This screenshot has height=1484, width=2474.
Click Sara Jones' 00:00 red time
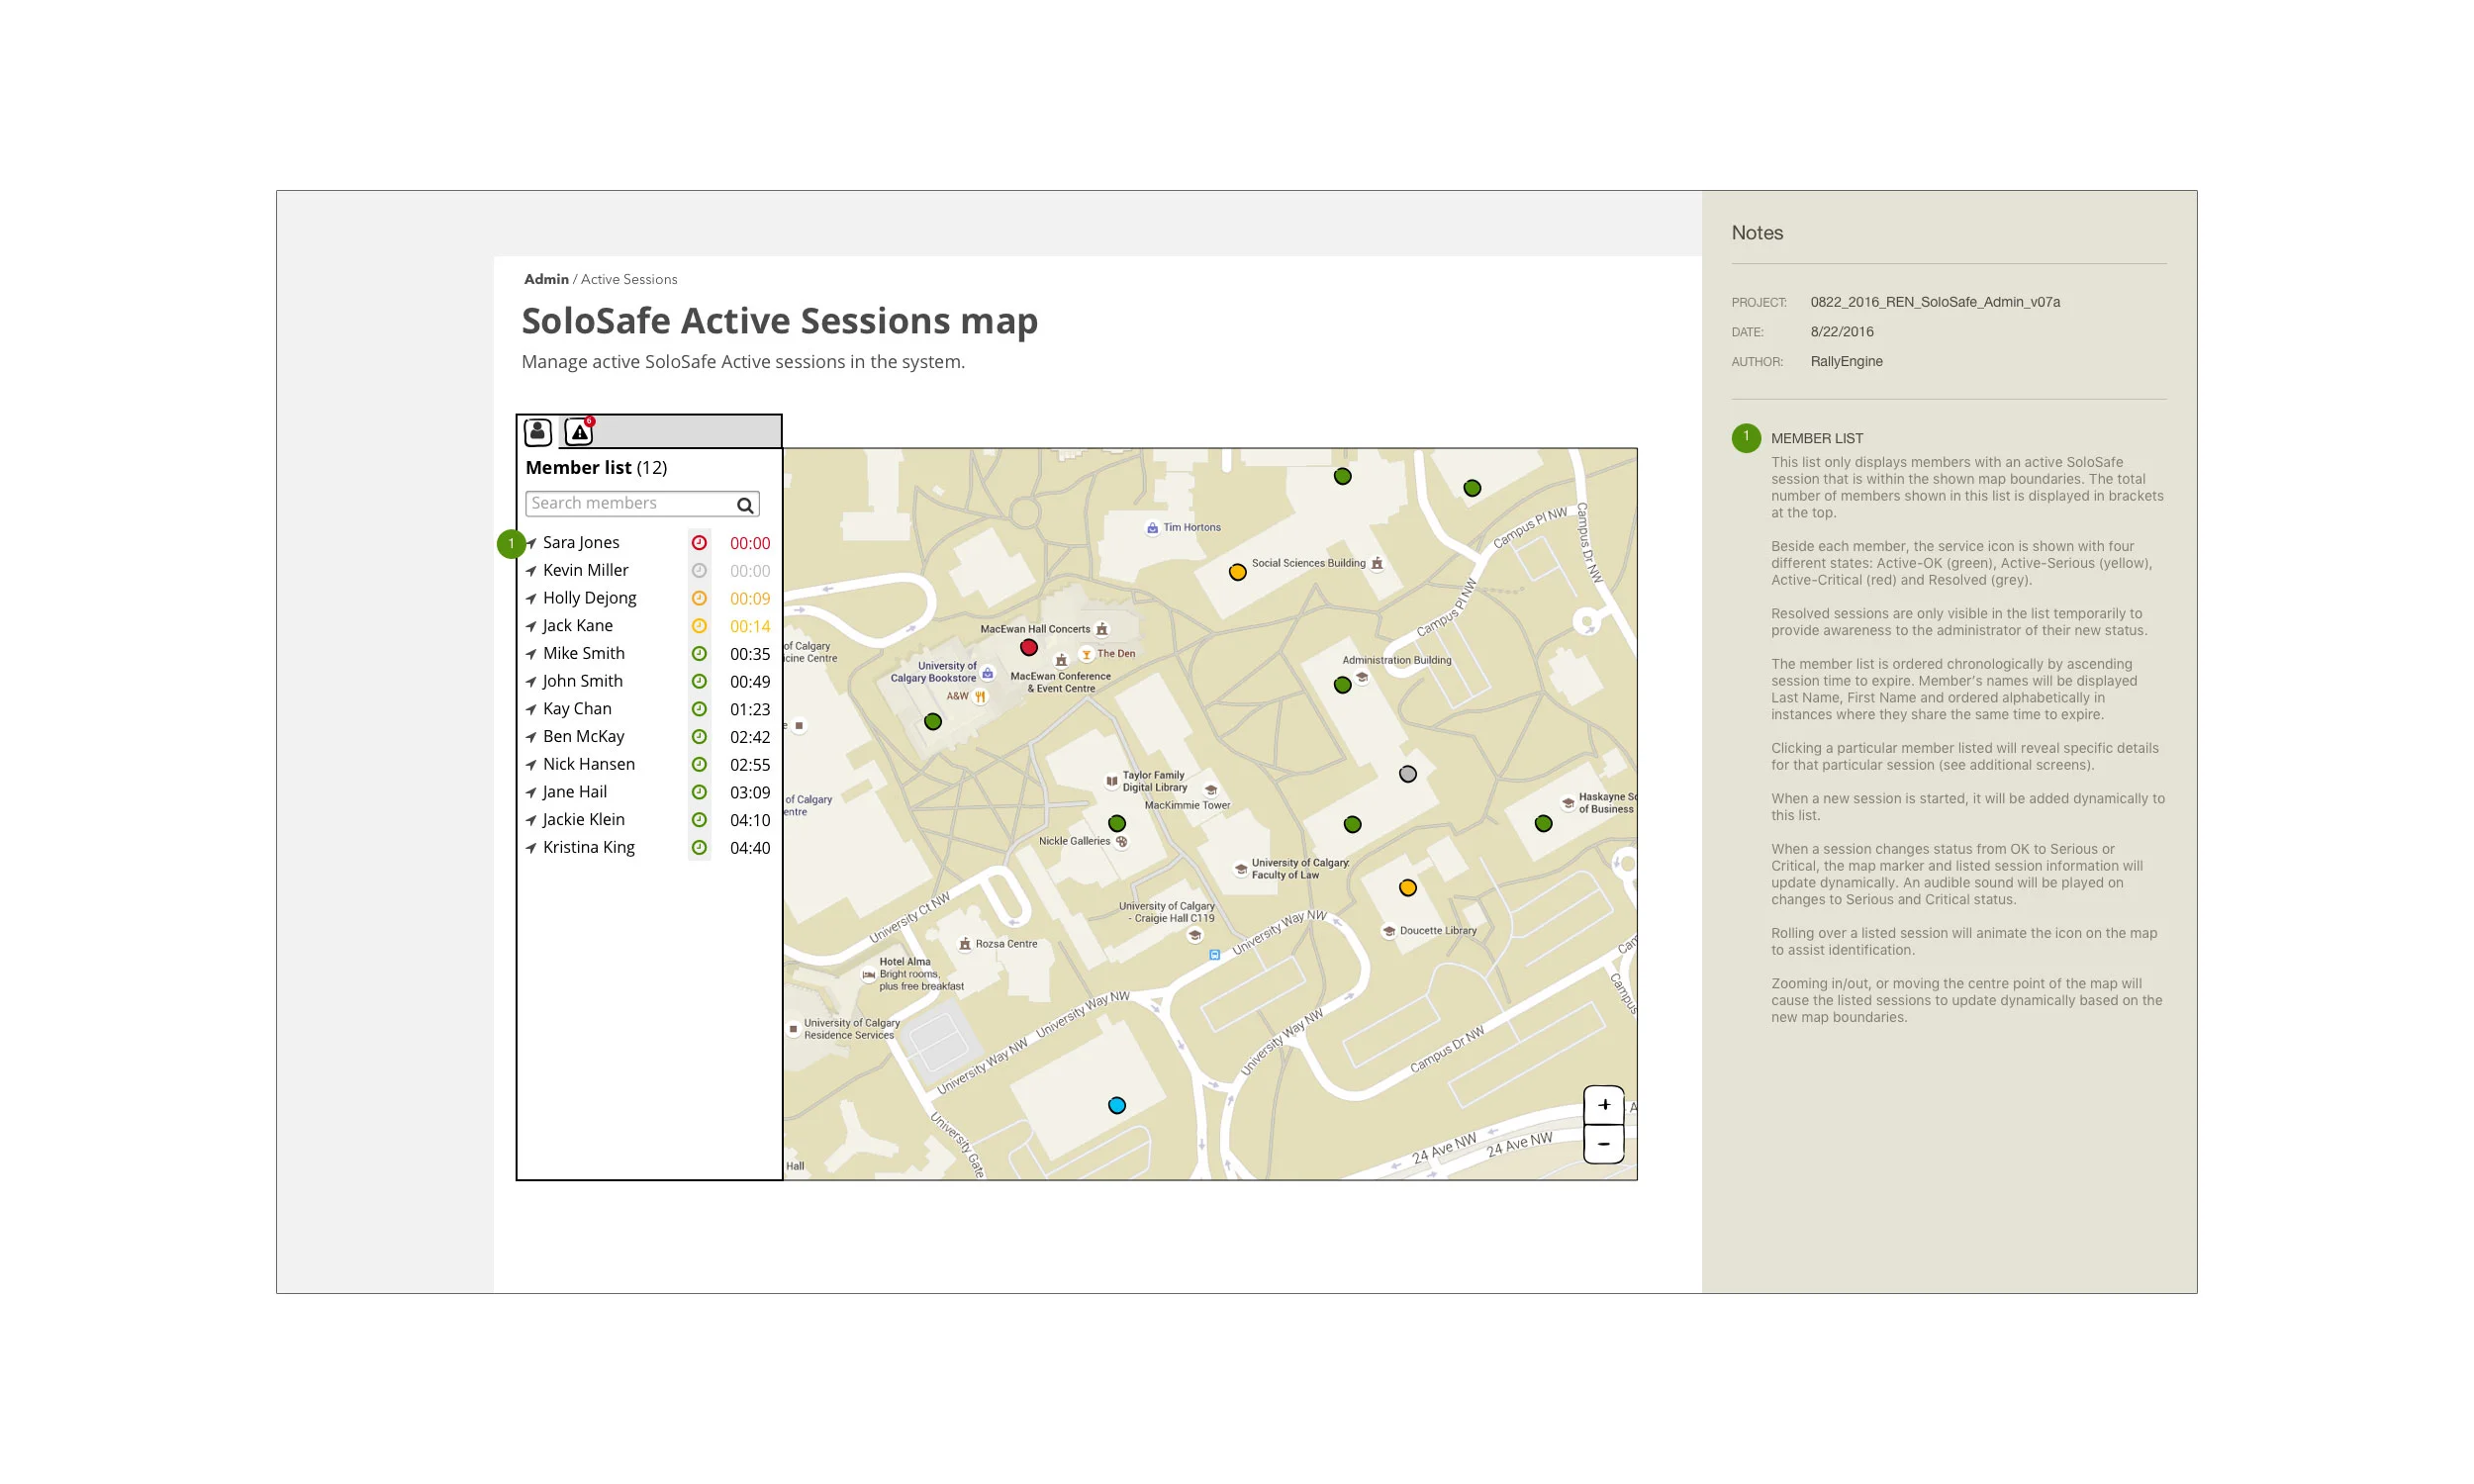pyautogui.click(x=750, y=544)
